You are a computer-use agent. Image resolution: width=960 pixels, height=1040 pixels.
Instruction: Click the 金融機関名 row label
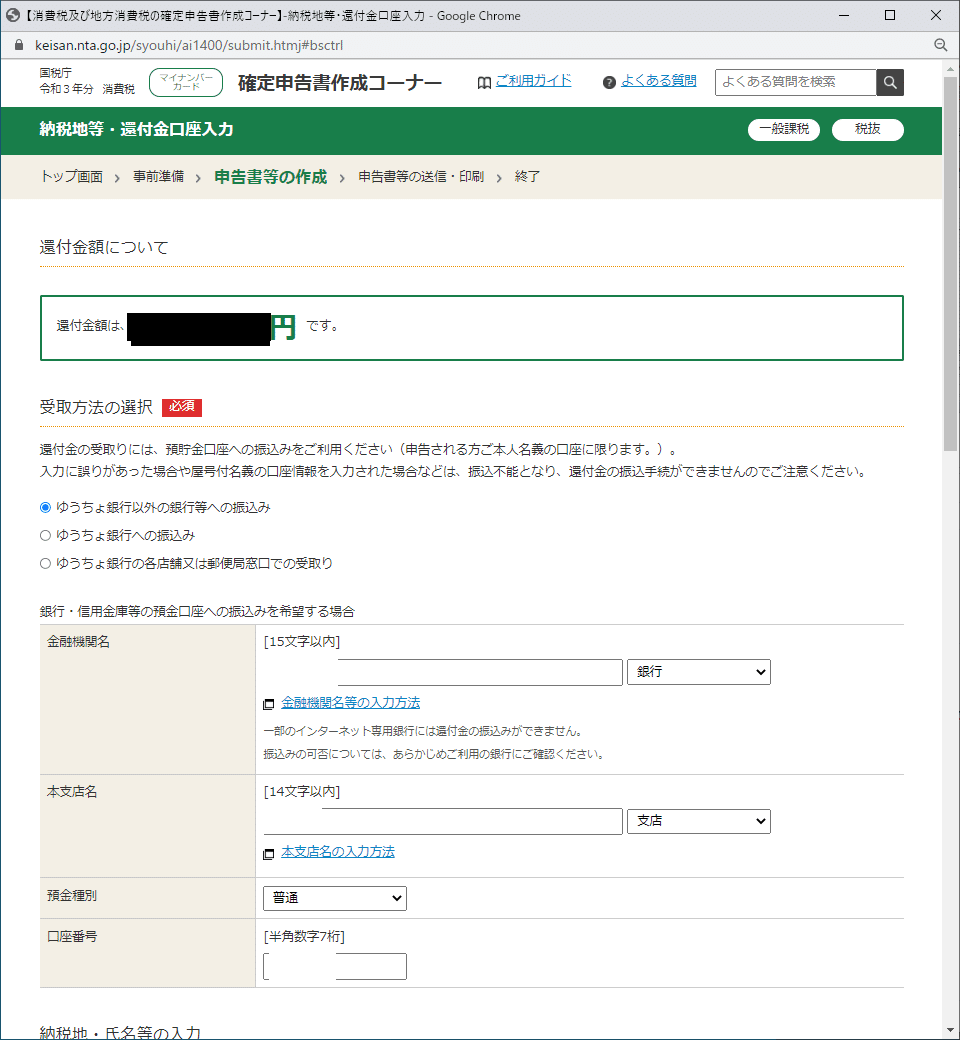(78, 641)
